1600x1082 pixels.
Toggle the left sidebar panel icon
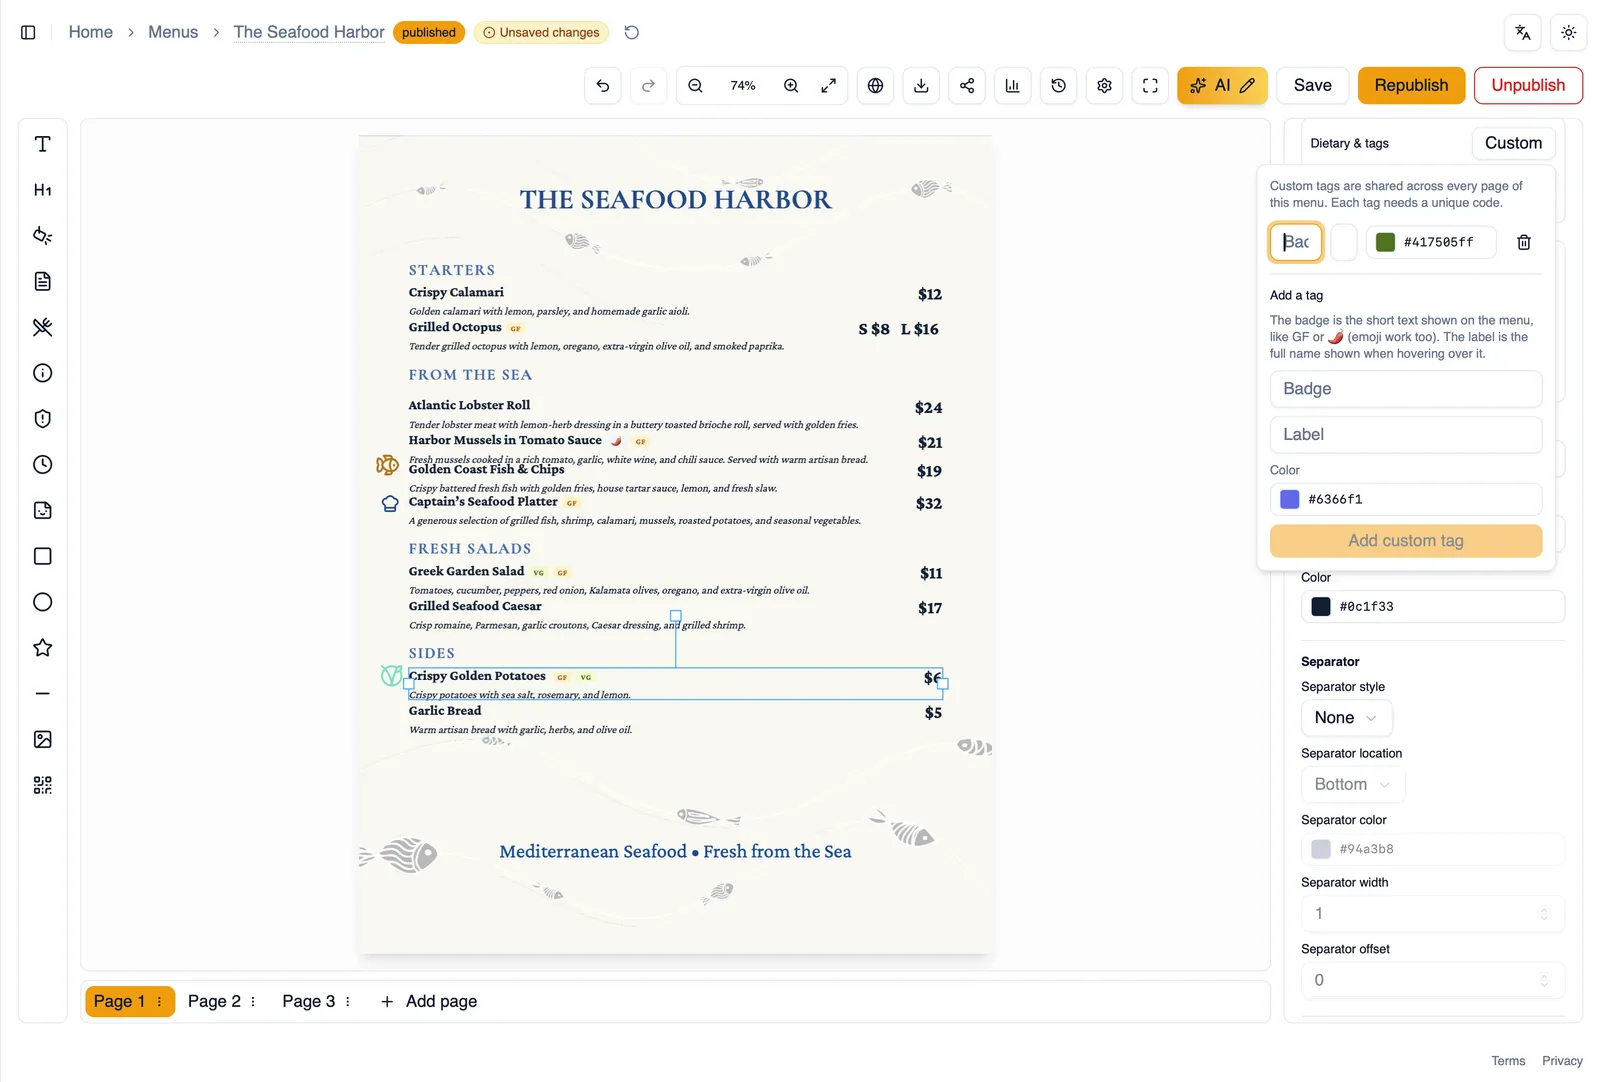tap(28, 33)
